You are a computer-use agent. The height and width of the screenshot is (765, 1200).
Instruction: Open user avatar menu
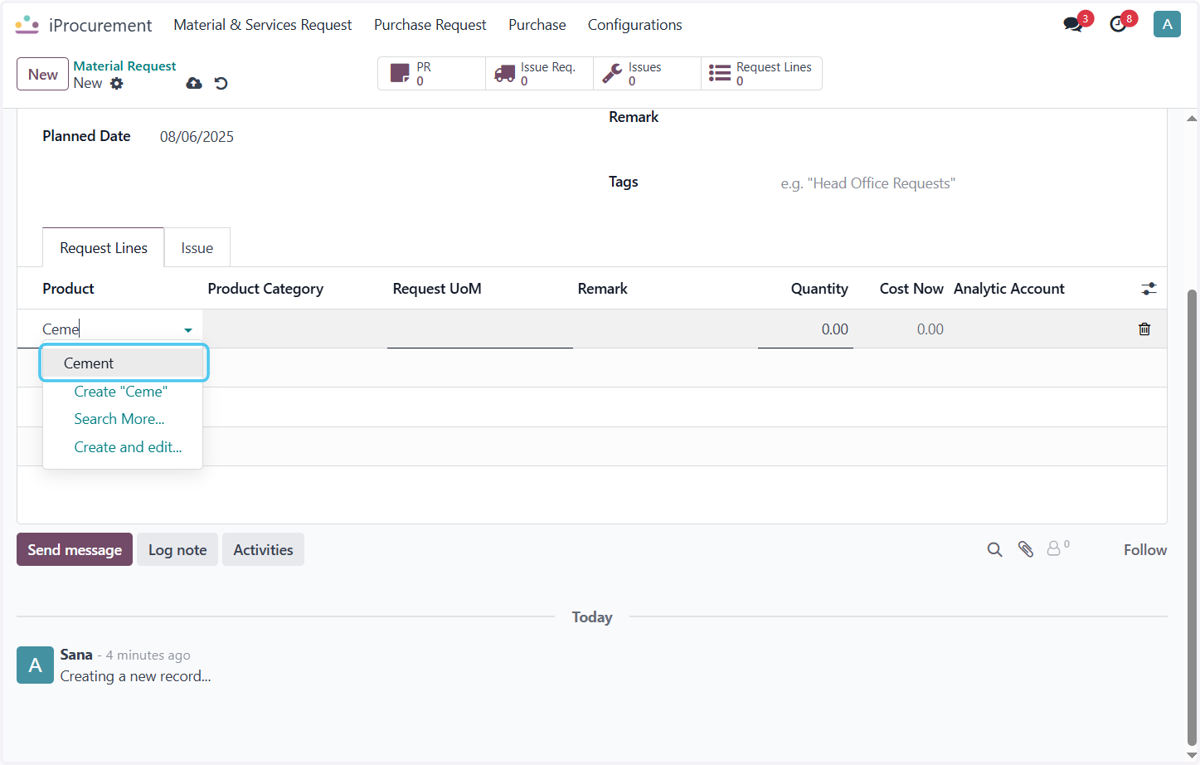[1167, 24]
